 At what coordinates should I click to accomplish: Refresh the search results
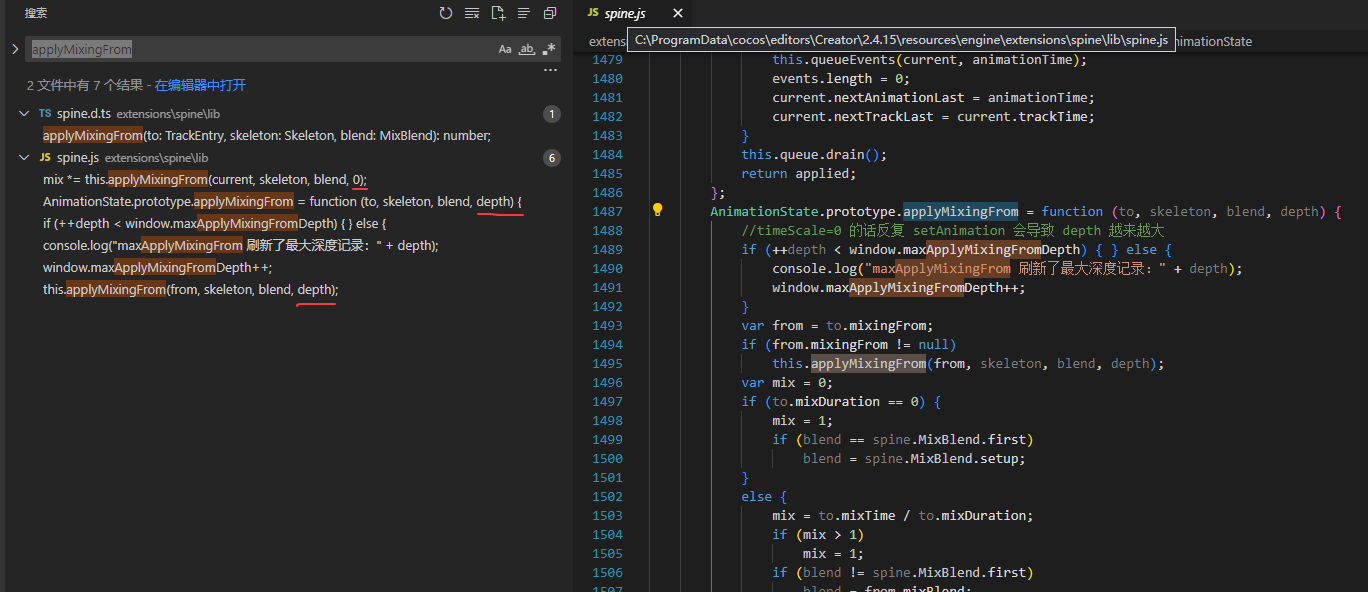click(446, 13)
